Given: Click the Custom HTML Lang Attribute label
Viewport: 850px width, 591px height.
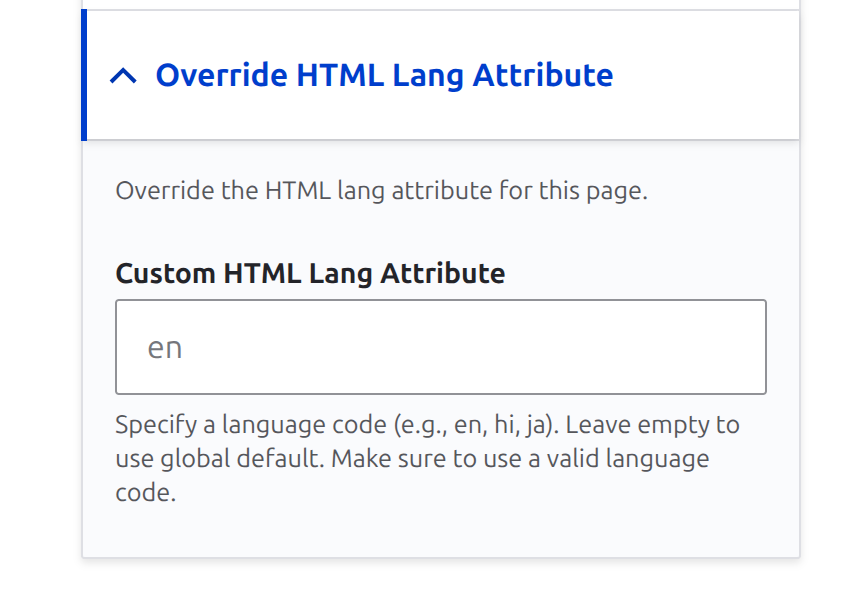Looking at the screenshot, I should click(310, 272).
